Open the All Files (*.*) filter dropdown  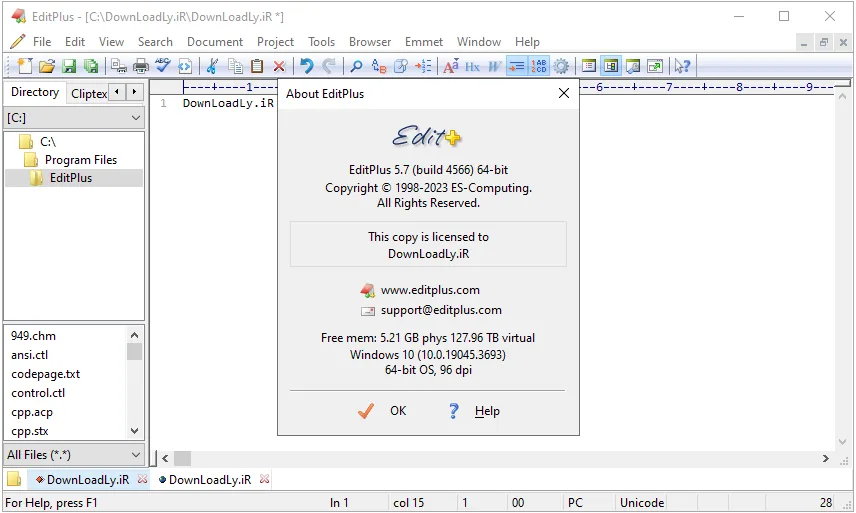74,455
